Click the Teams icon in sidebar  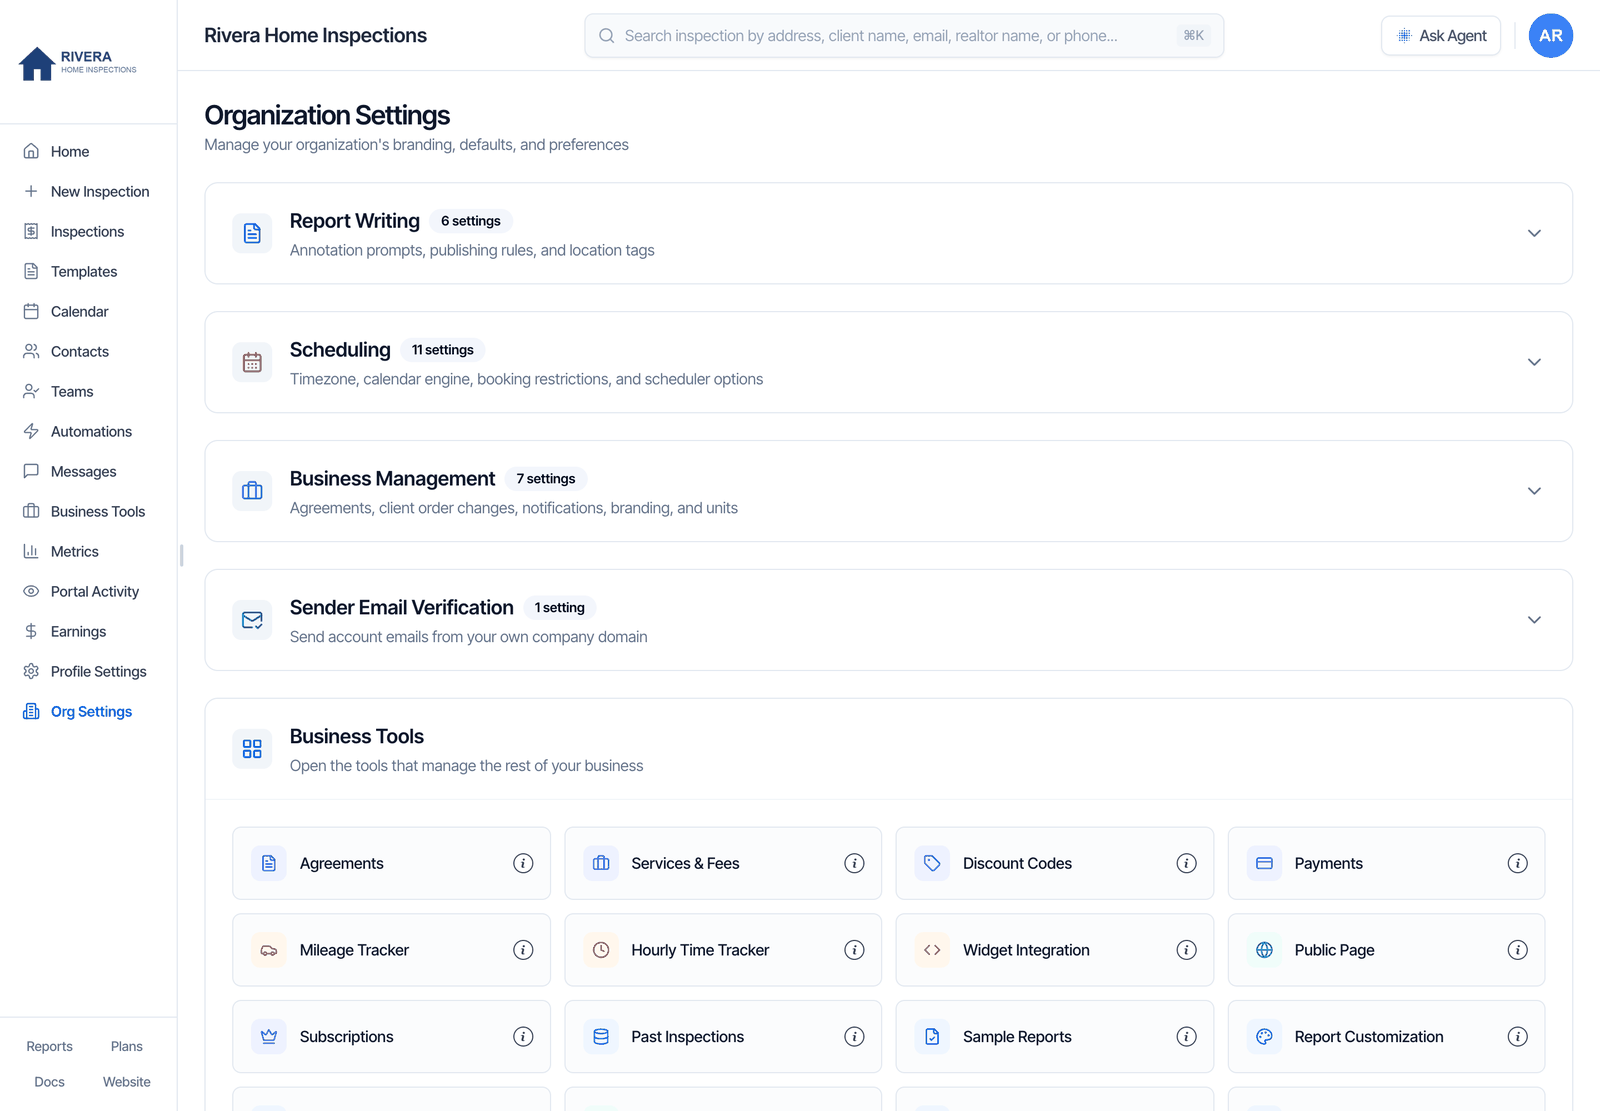tap(31, 391)
